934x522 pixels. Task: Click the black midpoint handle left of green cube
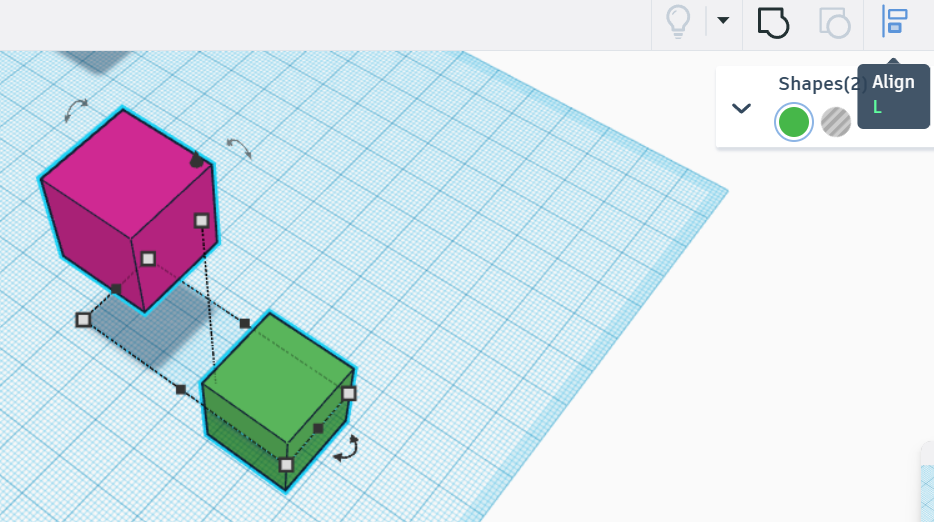point(180,390)
